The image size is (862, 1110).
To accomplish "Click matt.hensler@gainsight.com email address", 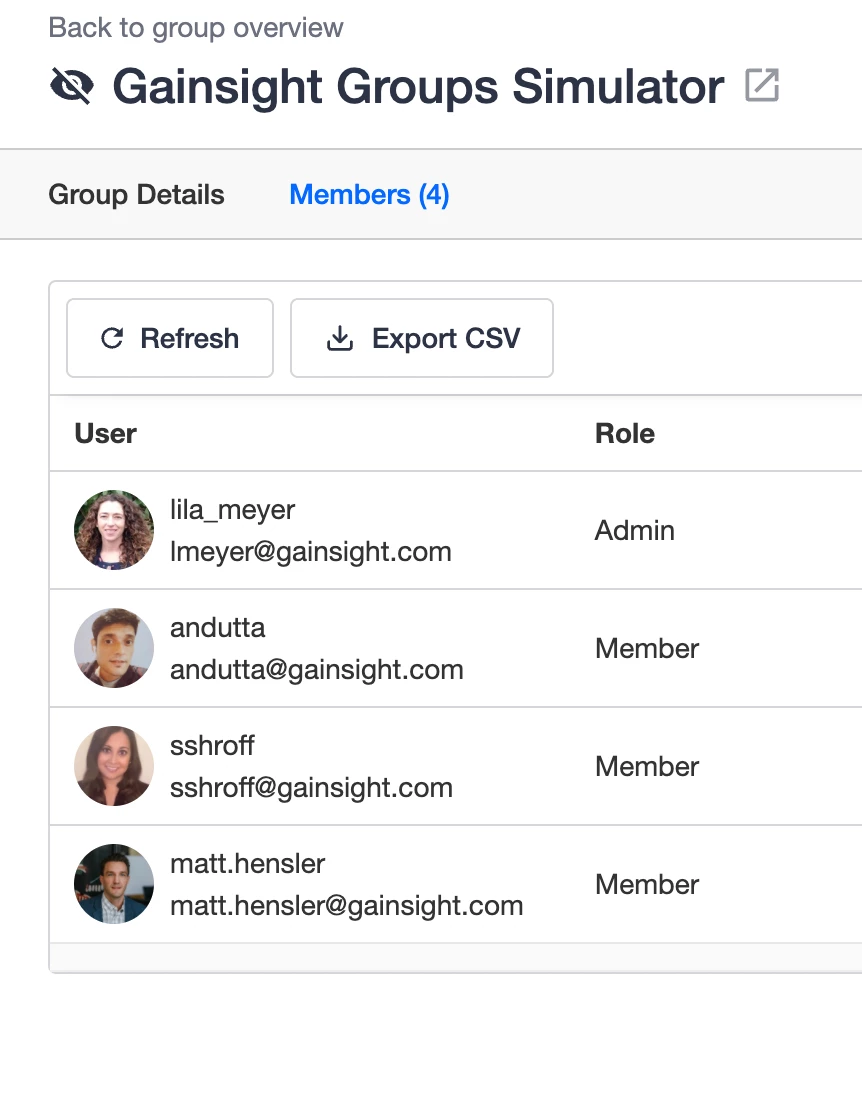I will (x=347, y=905).
